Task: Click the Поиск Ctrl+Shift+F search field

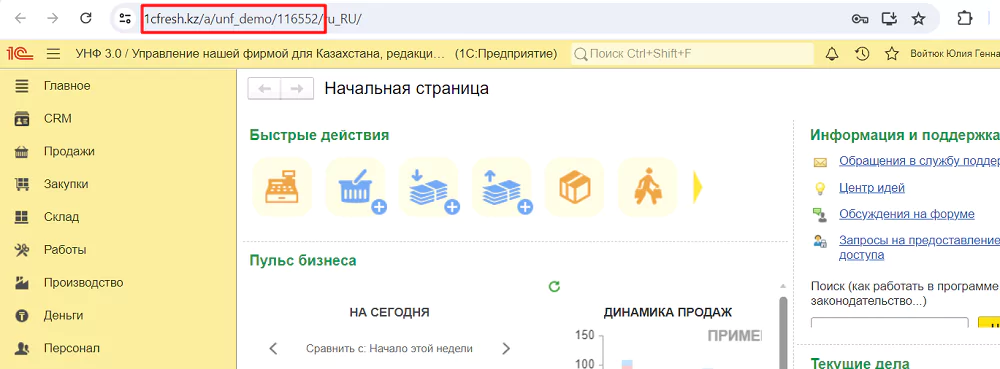Action: (x=692, y=54)
